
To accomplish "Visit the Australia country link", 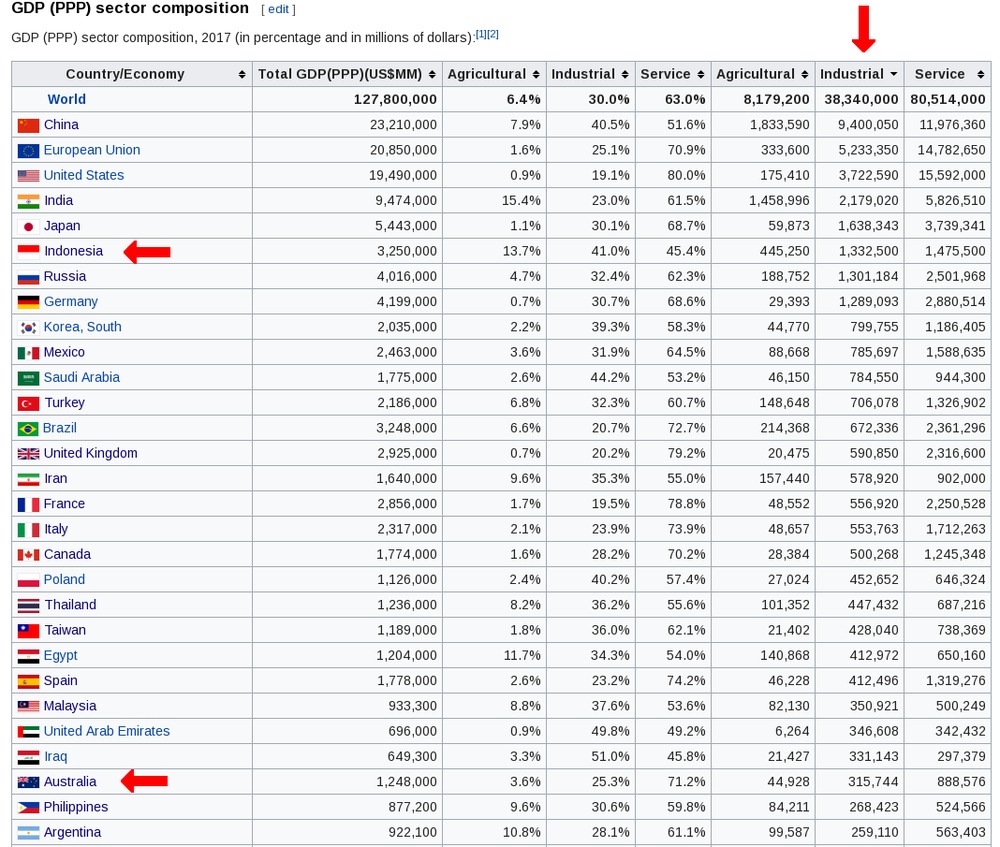I will point(70,781).
